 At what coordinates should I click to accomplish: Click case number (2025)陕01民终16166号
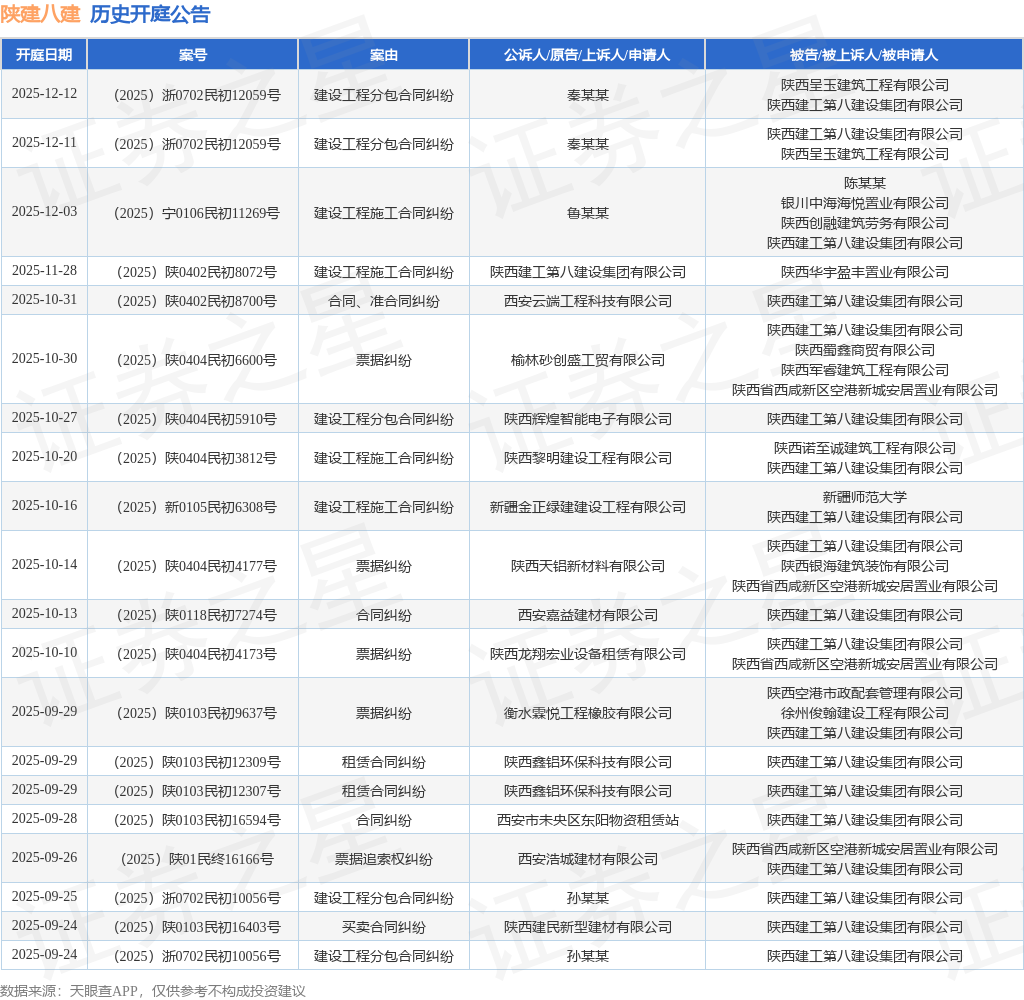click(x=197, y=859)
